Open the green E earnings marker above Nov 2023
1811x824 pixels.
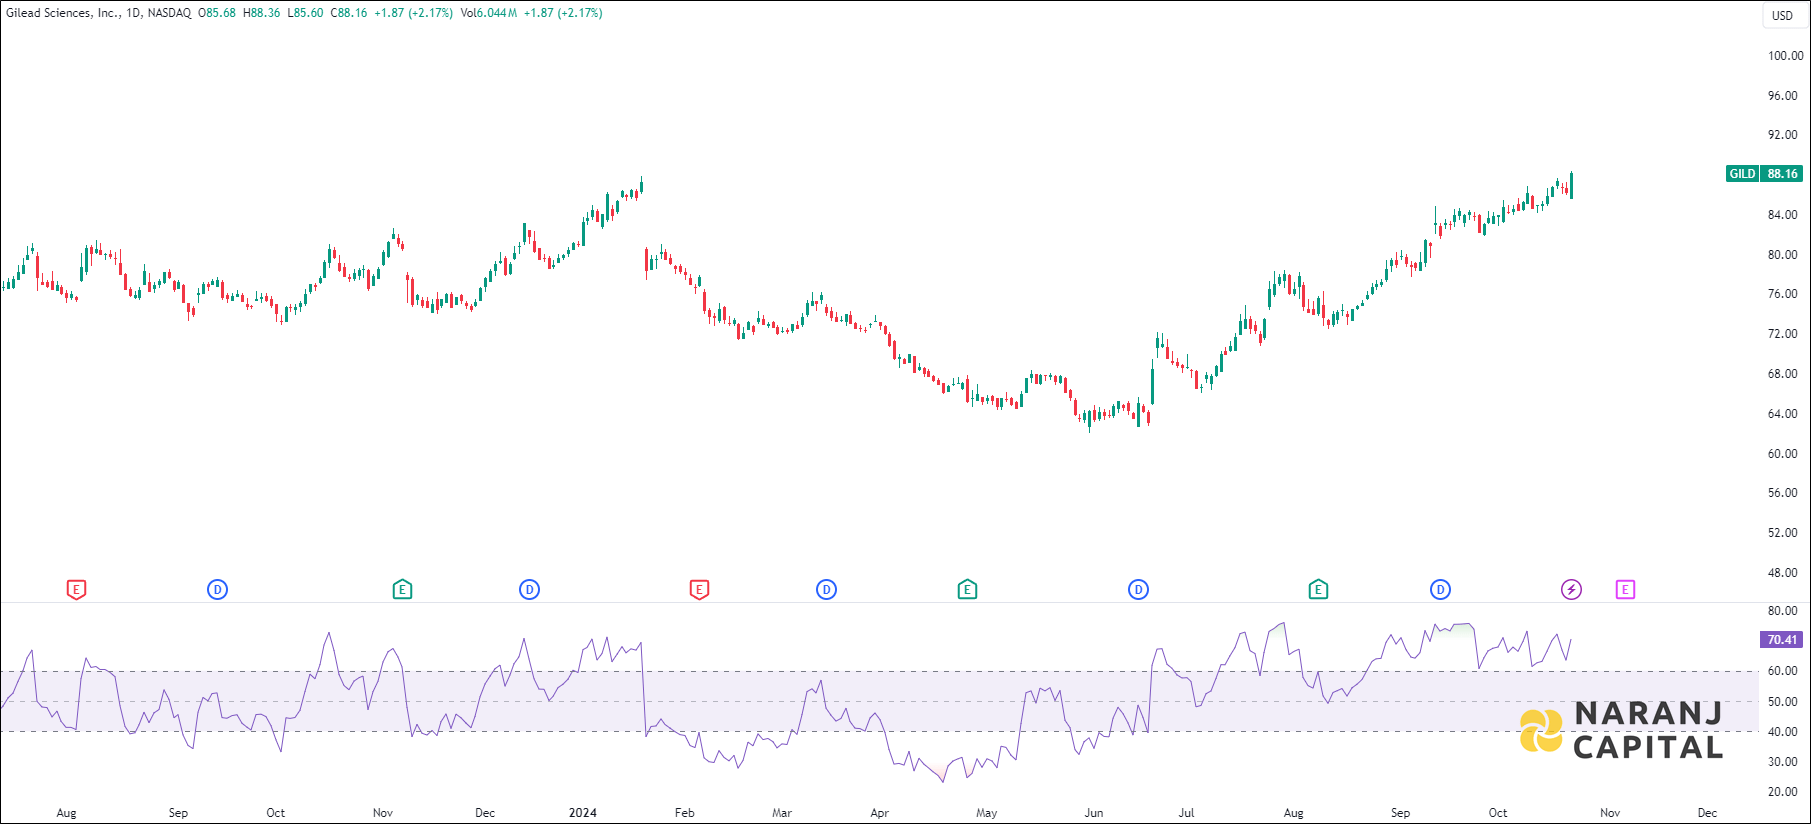(402, 590)
